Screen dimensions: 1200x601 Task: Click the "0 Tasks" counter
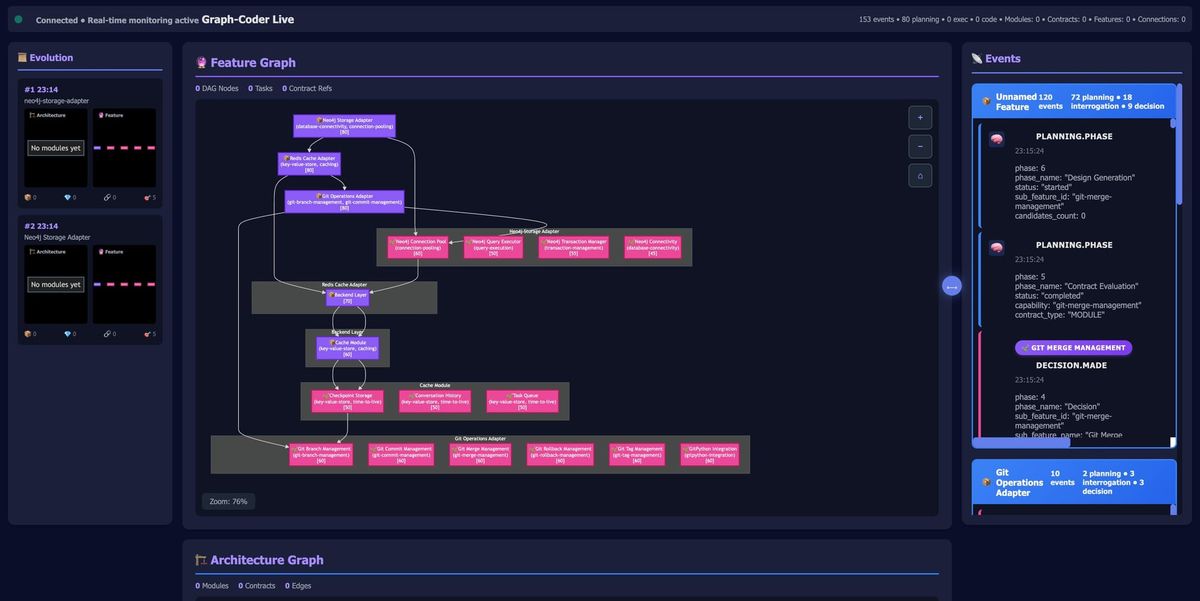coord(260,89)
